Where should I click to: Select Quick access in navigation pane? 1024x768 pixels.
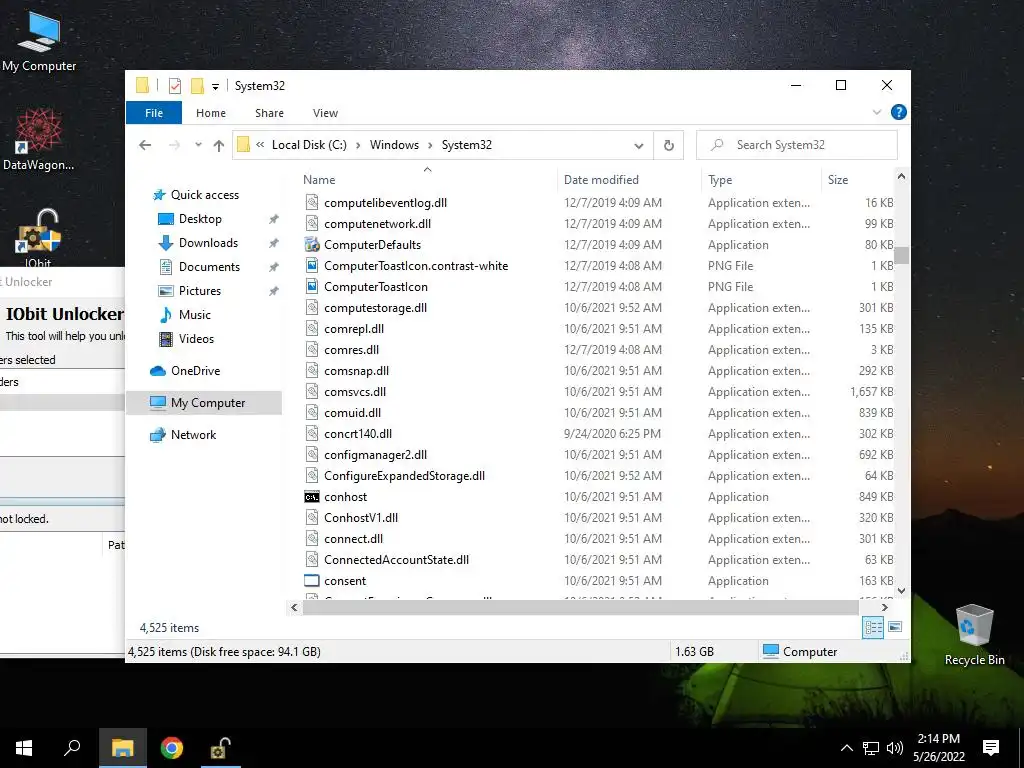click(204, 195)
